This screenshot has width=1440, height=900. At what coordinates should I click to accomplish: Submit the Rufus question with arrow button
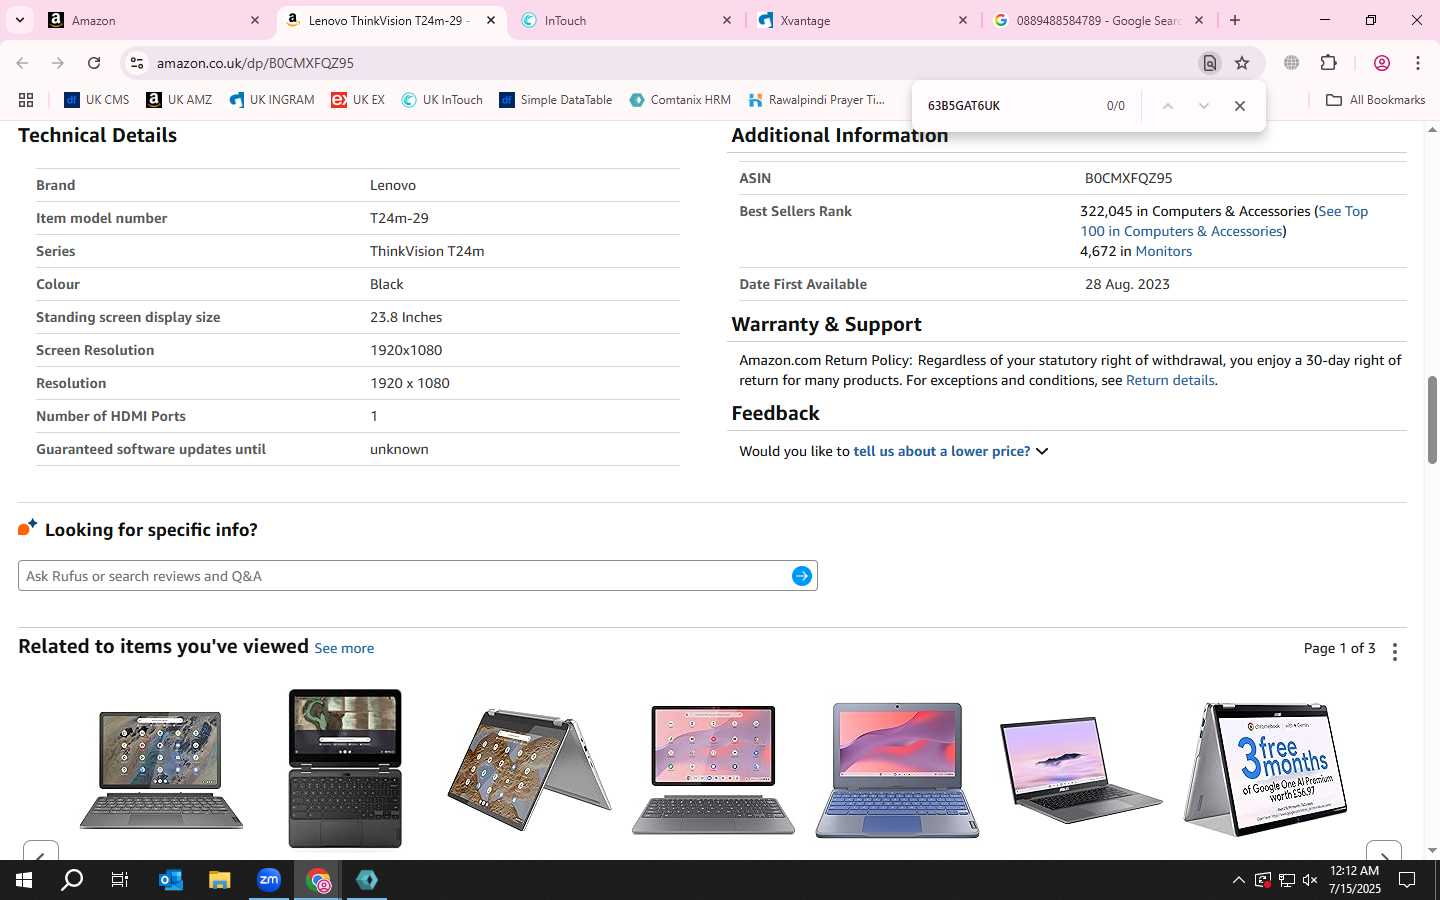[802, 576]
